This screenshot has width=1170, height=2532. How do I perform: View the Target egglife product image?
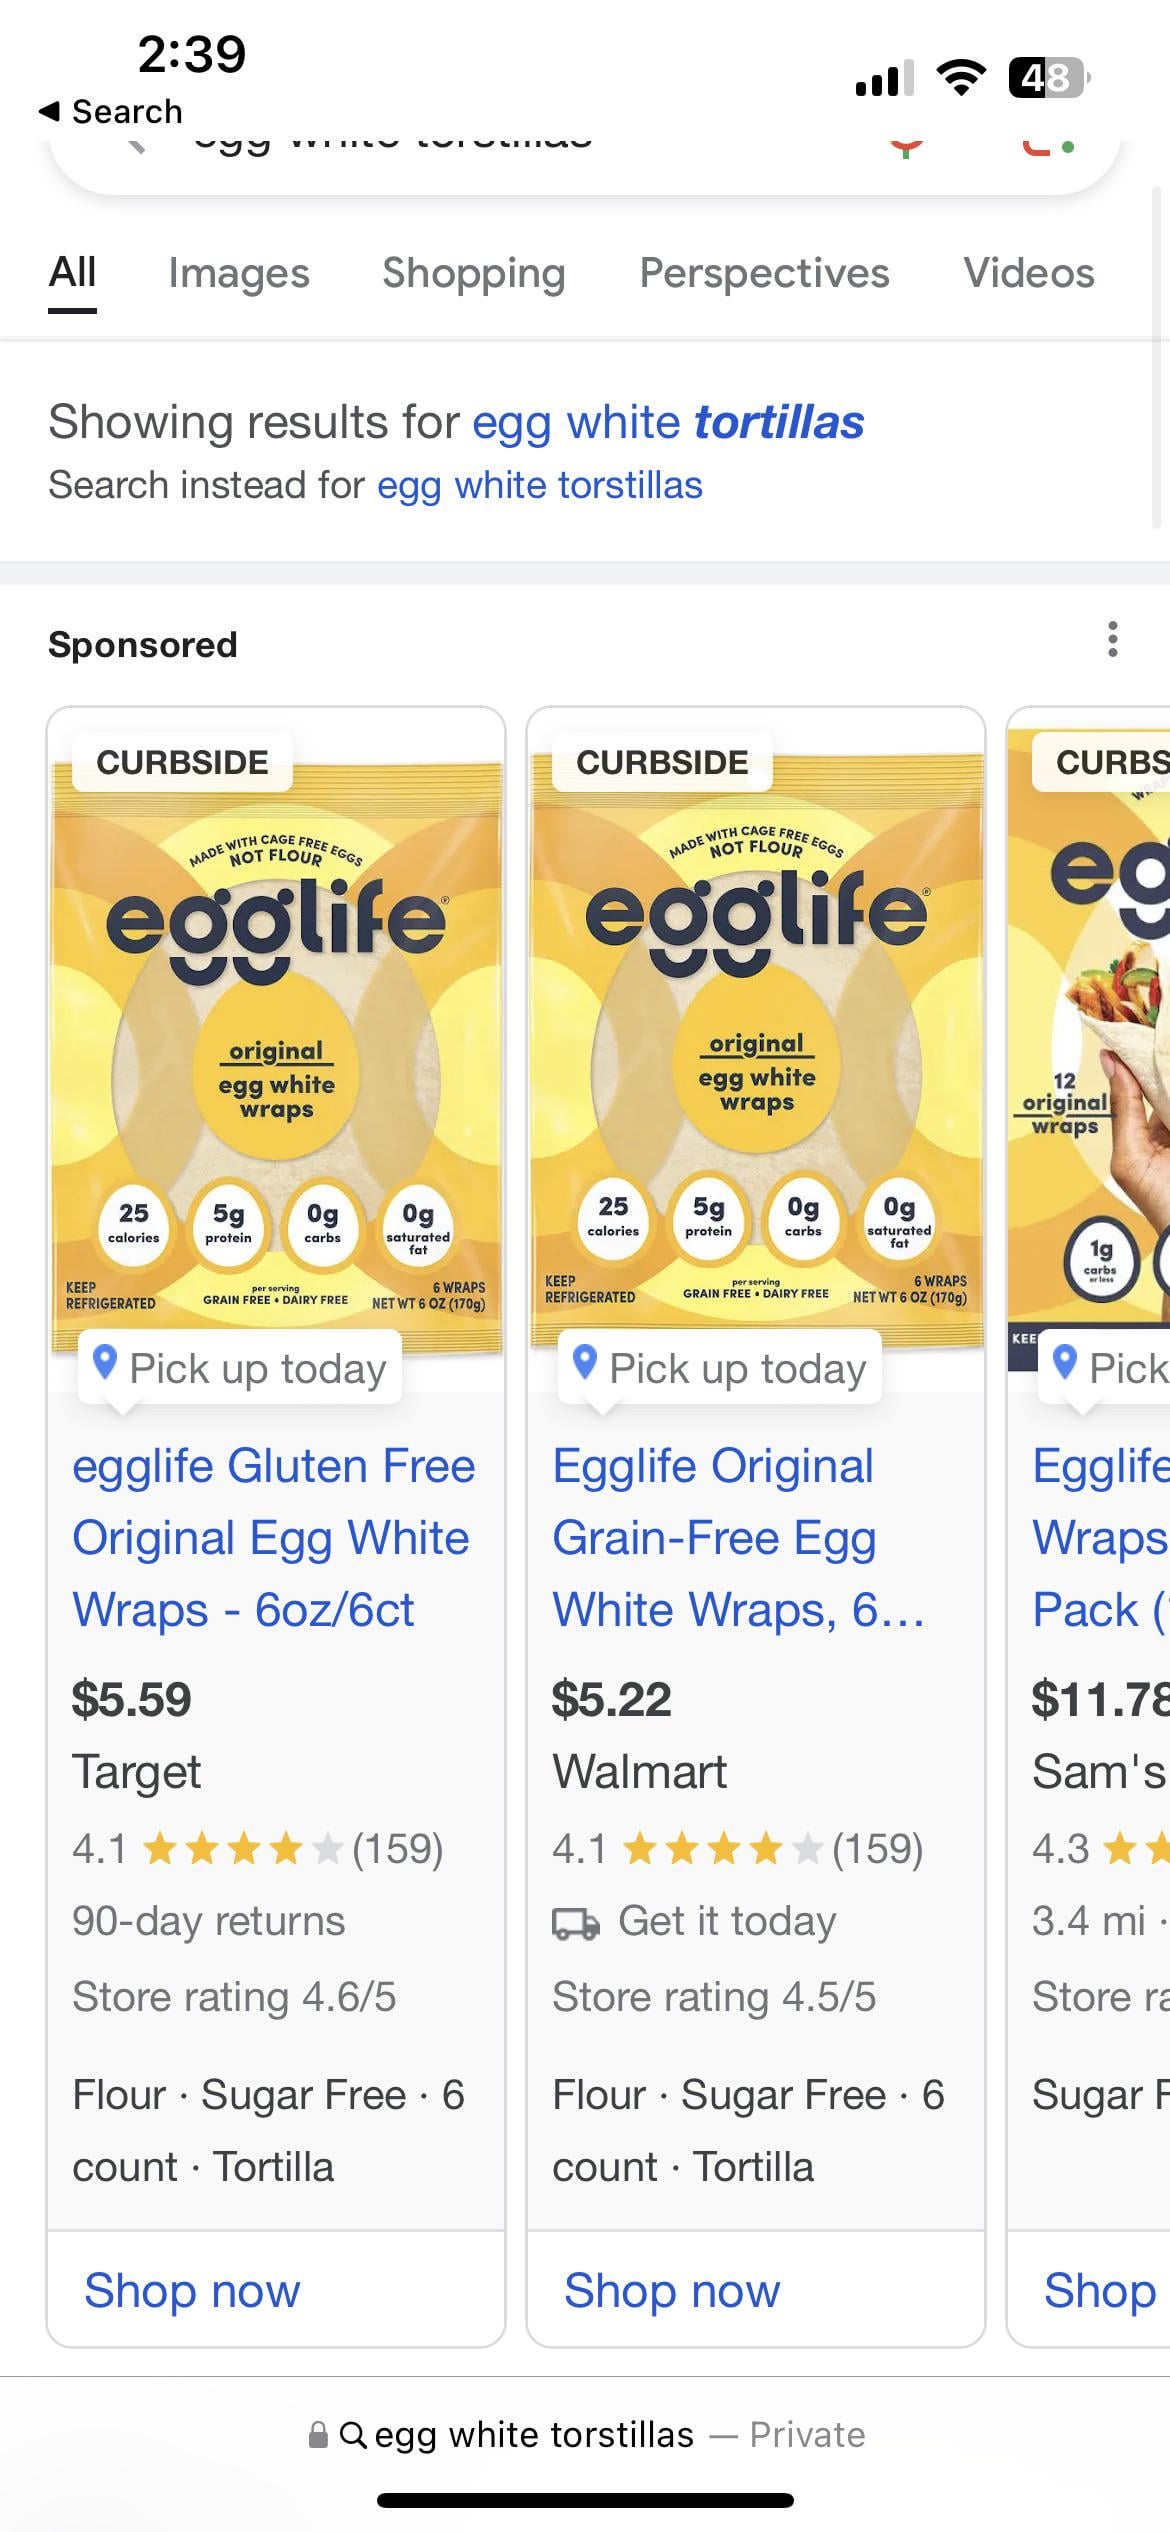coord(276,1040)
